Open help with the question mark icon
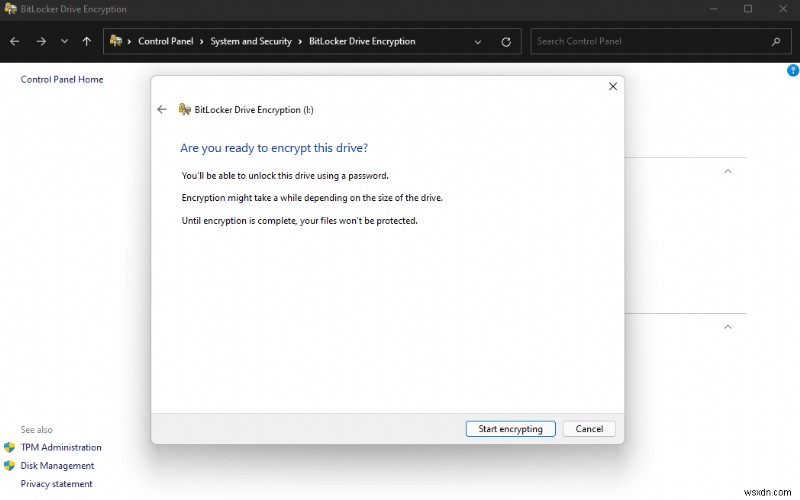Image resolution: width=800 pixels, height=500 pixels. pos(793,70)
